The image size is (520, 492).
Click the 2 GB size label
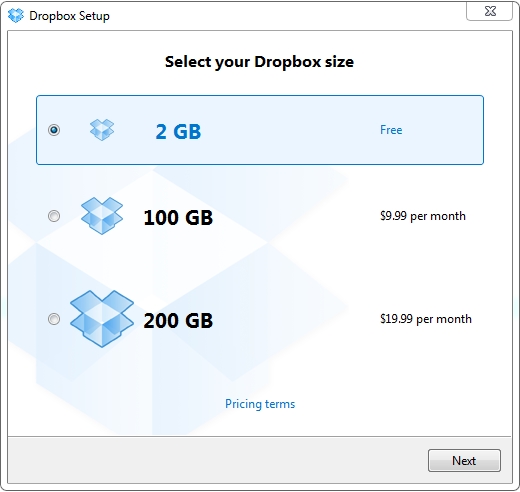coord(178,131)
